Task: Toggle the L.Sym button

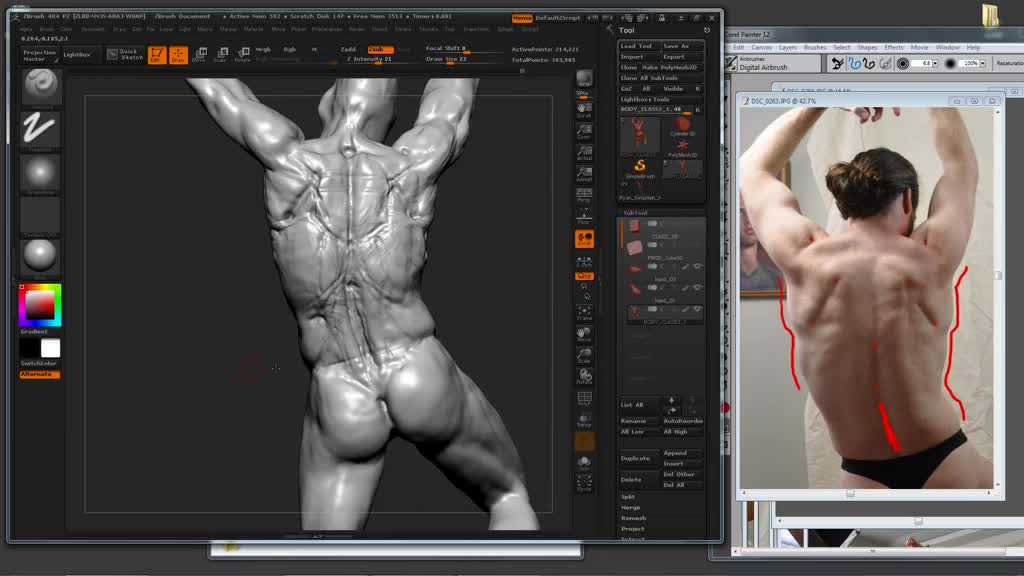Action: pos(584,261)
